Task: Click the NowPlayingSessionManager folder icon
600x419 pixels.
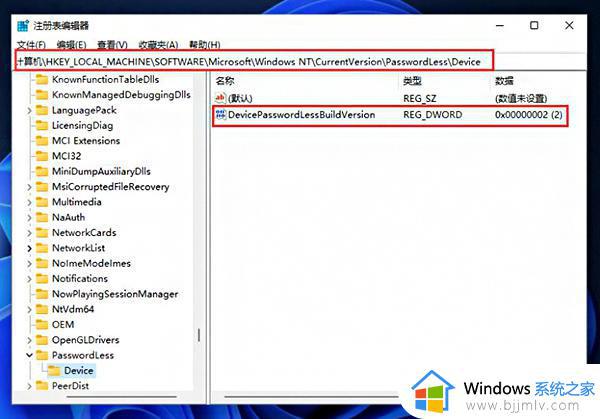Action: 42,294
